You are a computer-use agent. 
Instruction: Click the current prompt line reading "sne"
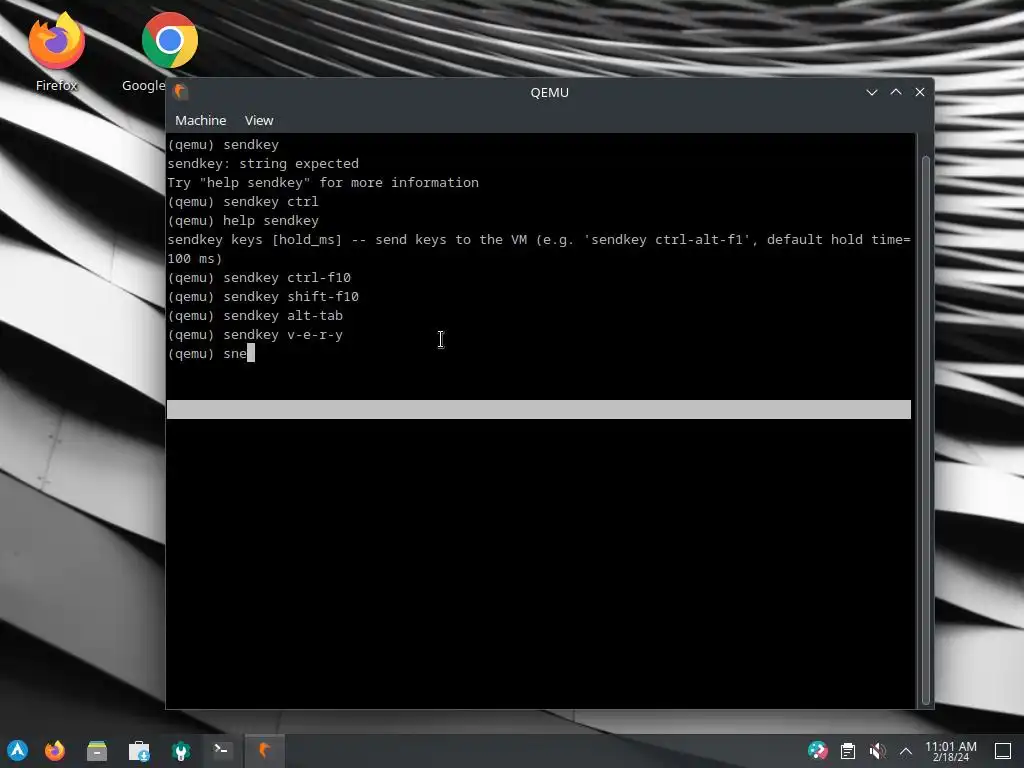211,353
